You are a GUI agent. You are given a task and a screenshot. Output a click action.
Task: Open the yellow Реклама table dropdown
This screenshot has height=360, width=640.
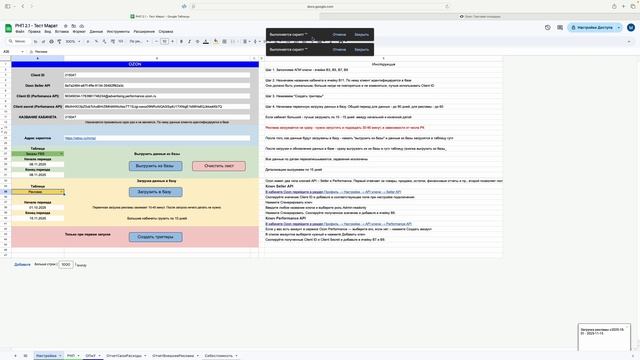(x=38, y=192)
